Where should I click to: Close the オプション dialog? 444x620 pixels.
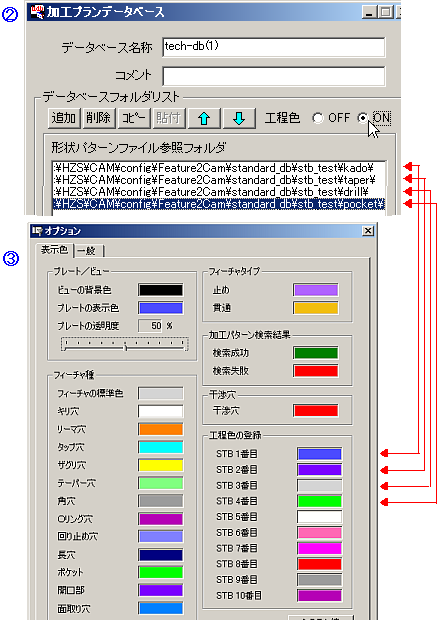(368, 231)
